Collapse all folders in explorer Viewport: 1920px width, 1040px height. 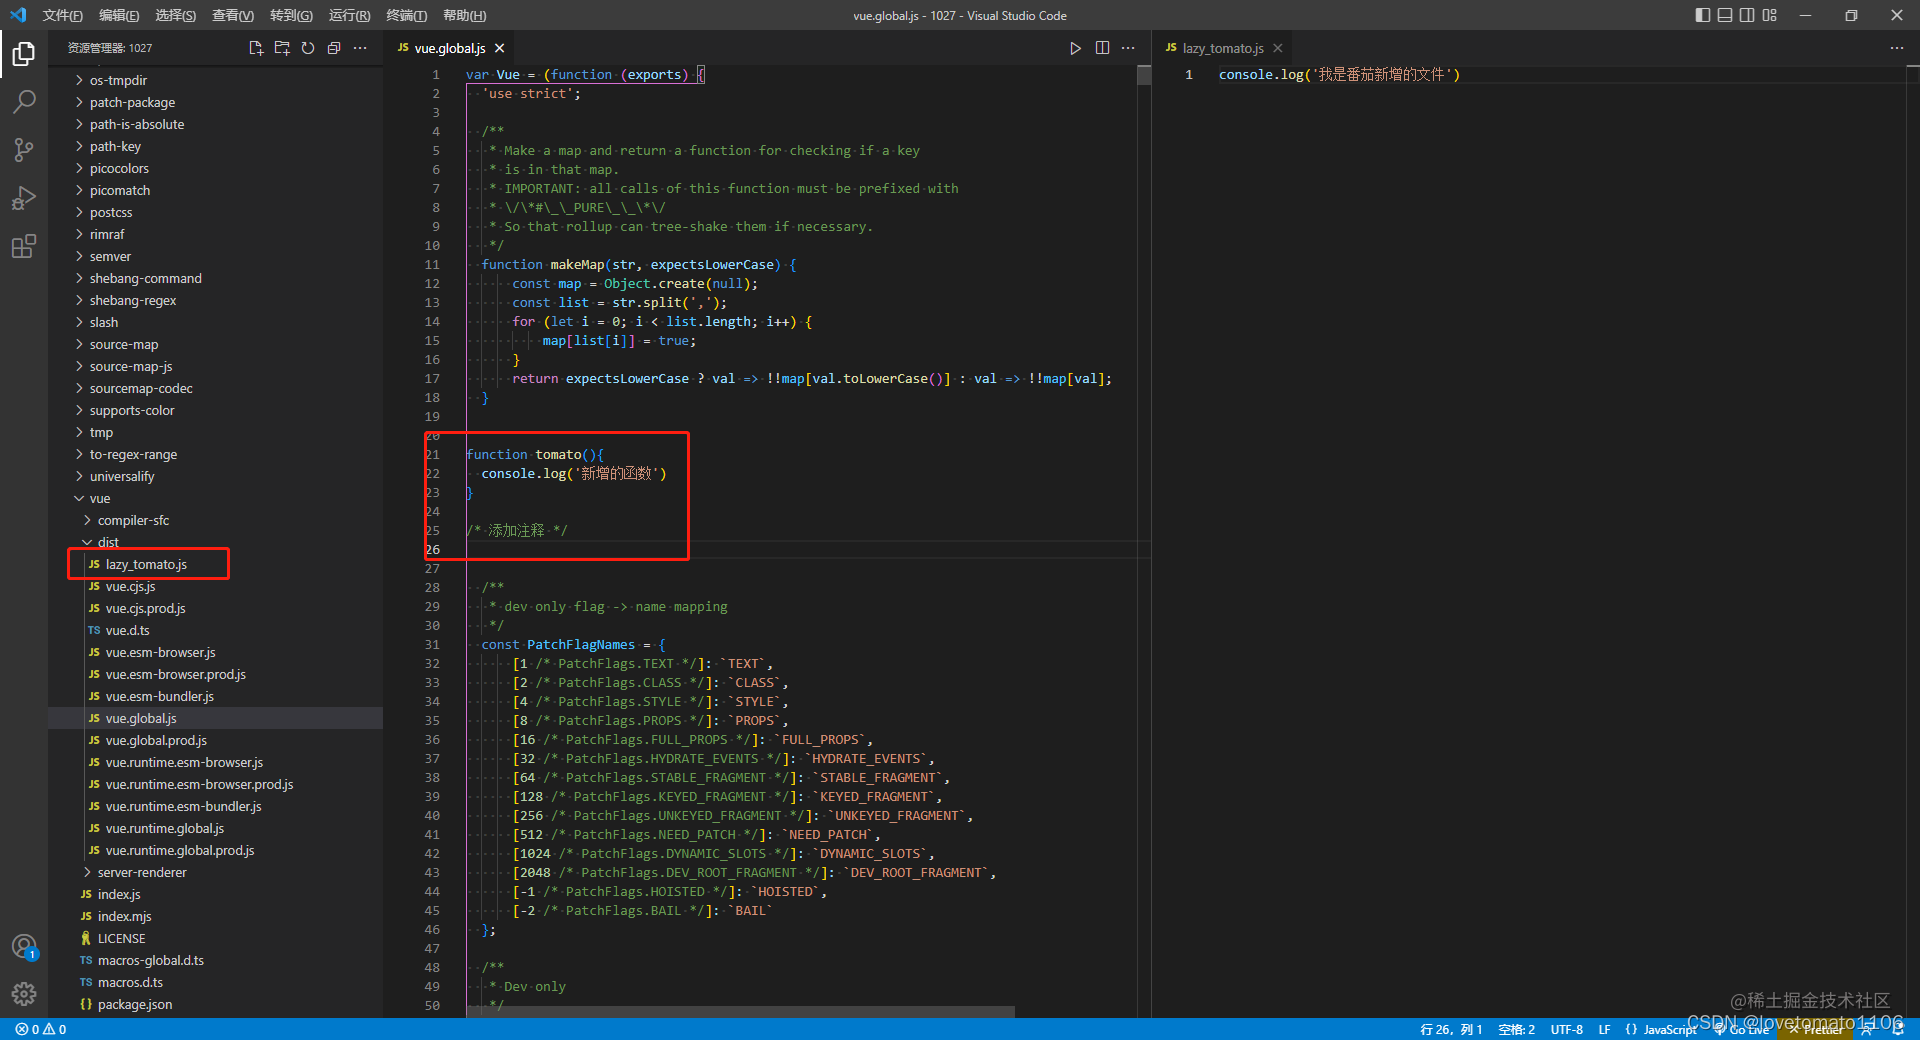click(x=334, y=48)
